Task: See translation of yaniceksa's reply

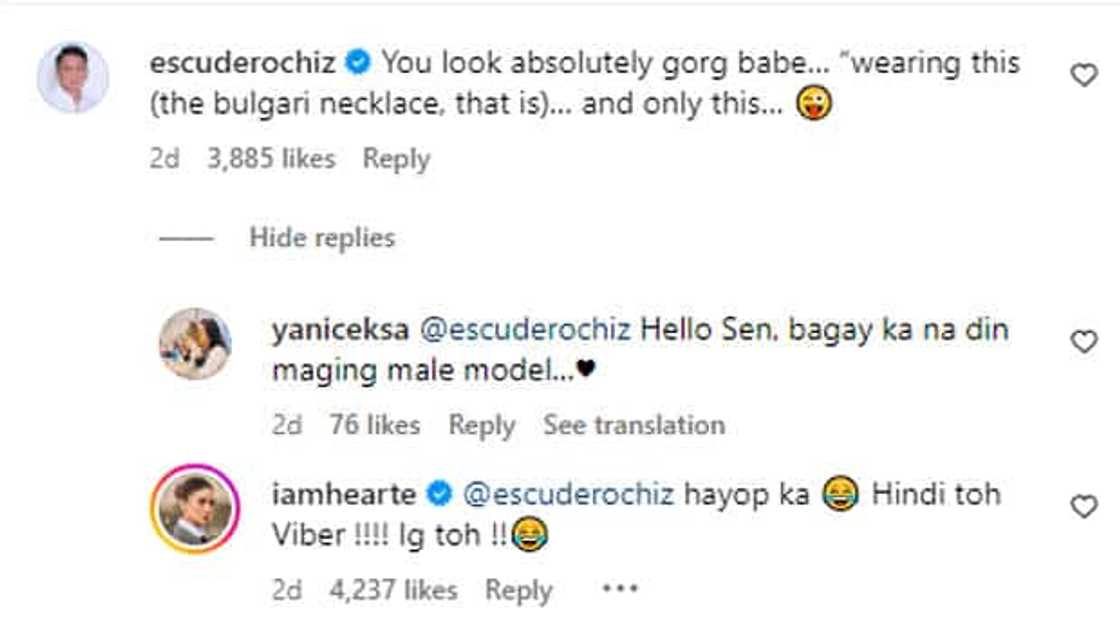Action: click(634, 425)
